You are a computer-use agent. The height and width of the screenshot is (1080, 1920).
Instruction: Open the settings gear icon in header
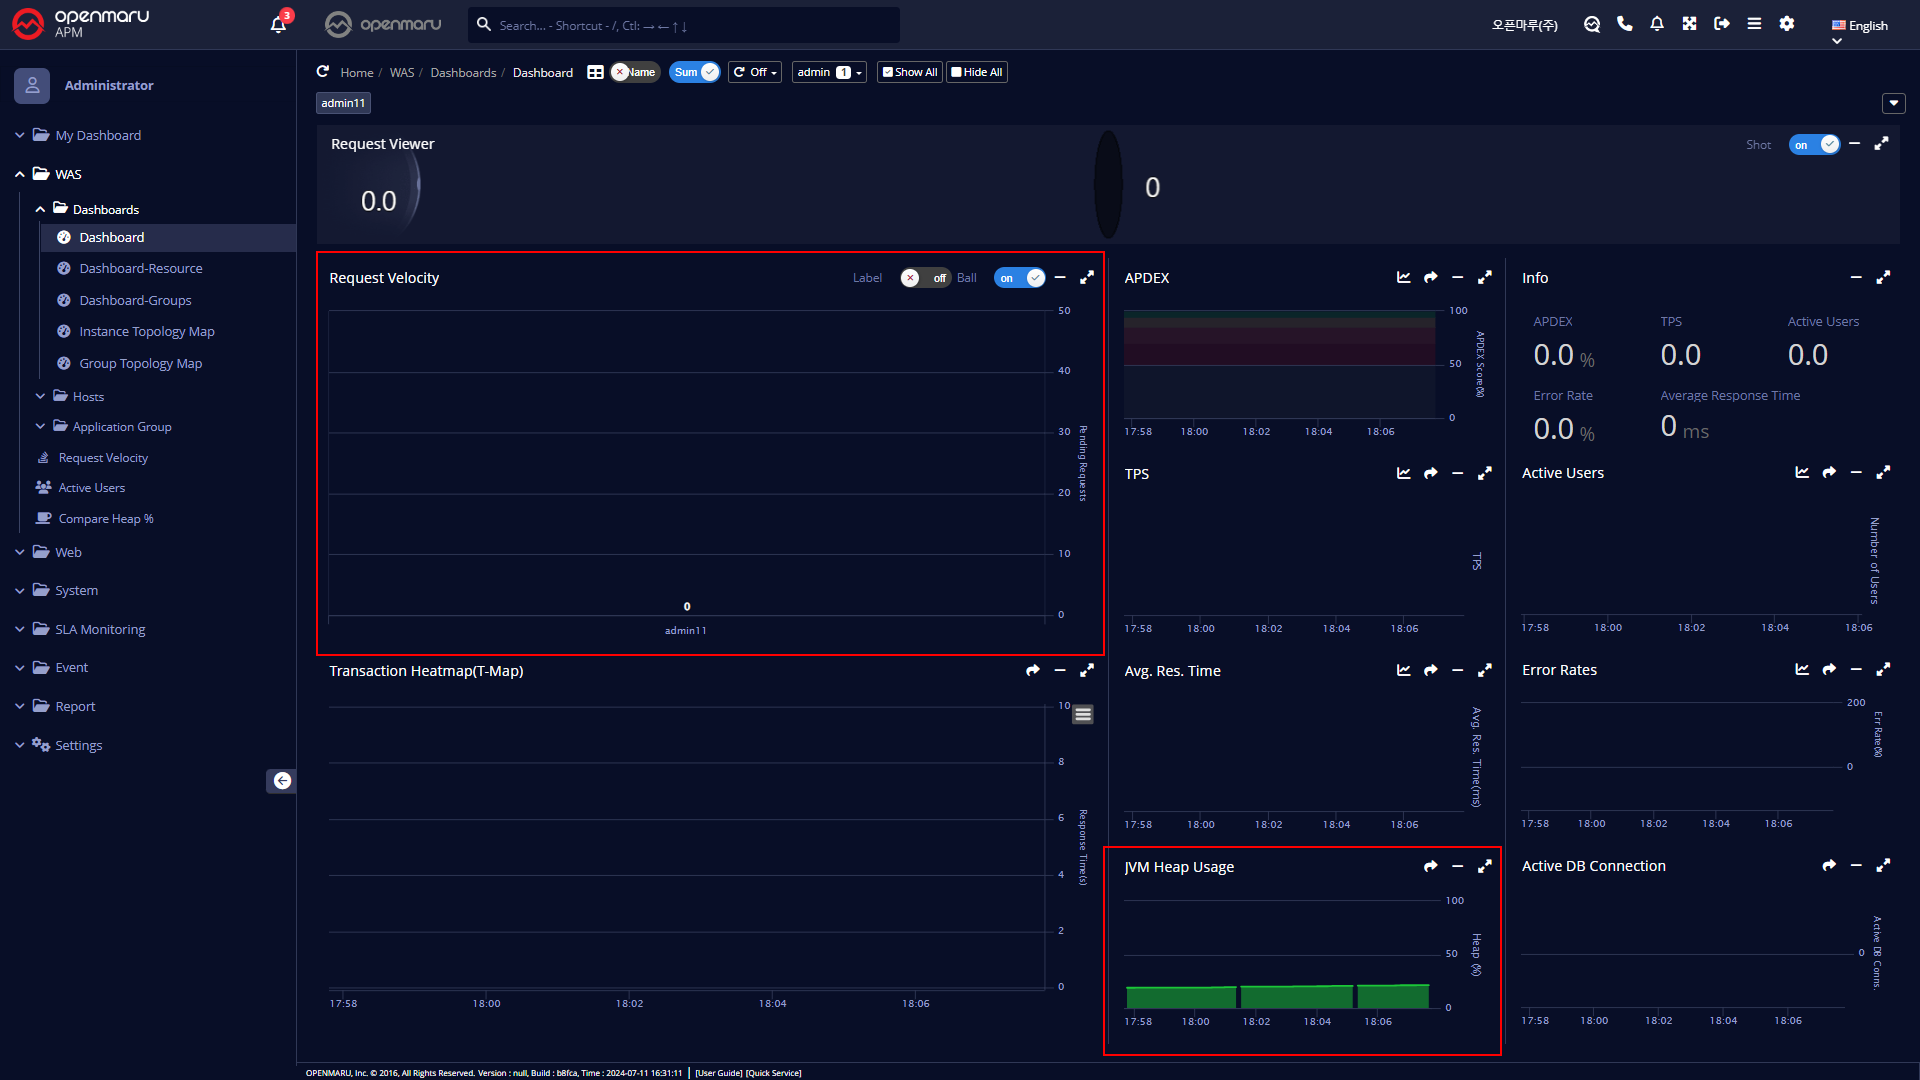click(x=1787, y=24)
